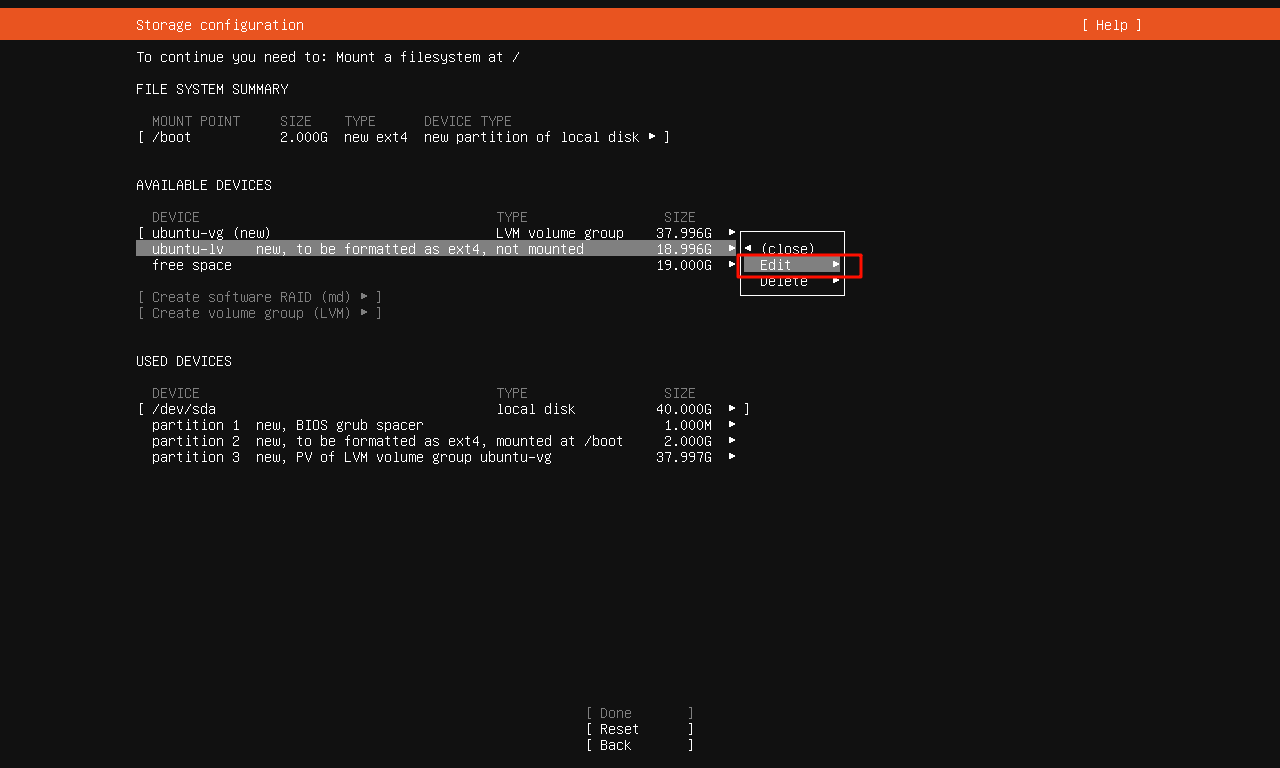Click the Done button
This screenshot has height=768, width=1280.
tap(640, 713)
